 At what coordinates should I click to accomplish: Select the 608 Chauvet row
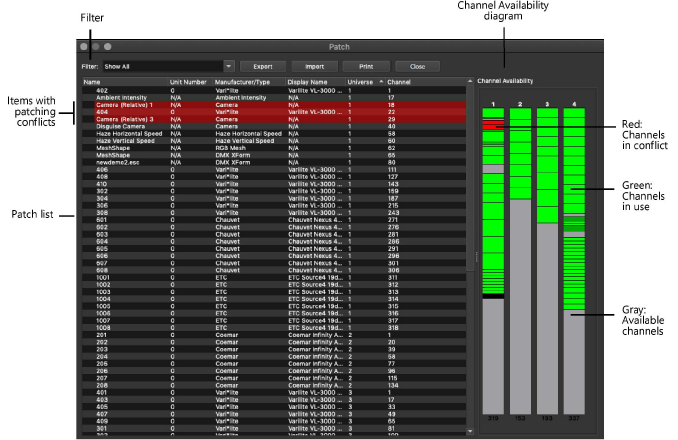pyautogui.click(x=274, y=270)
